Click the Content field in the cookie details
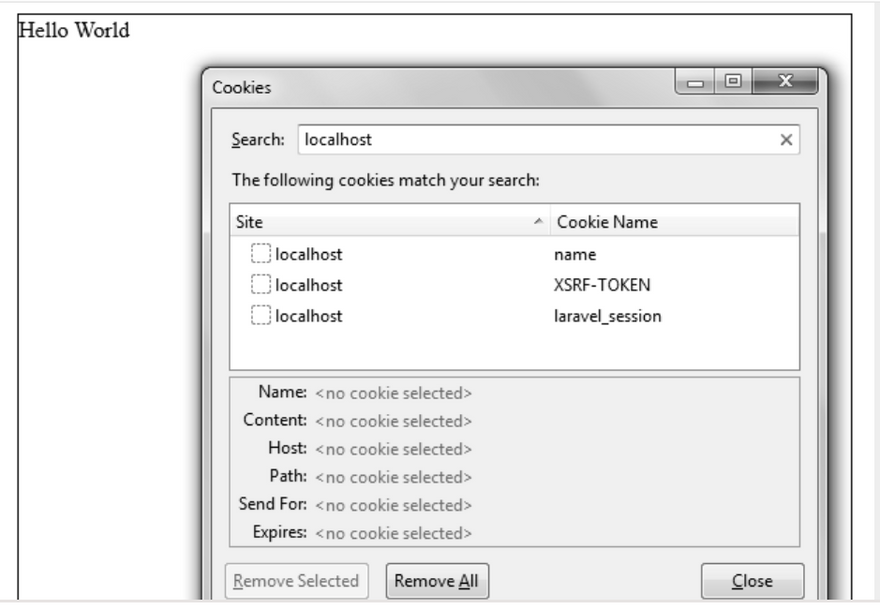Image resolution: width=880 pixels, height=607 pixels. tap(394, 421)
